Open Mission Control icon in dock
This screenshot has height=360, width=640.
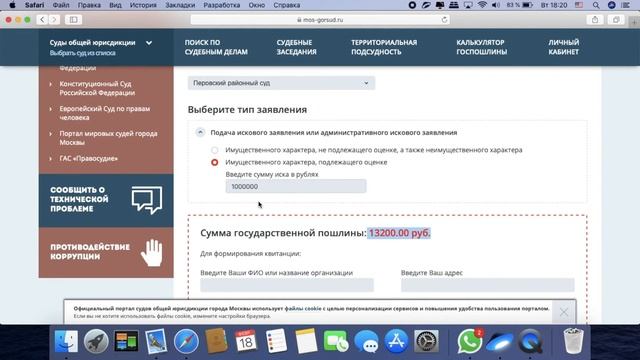tap(126, 341)
